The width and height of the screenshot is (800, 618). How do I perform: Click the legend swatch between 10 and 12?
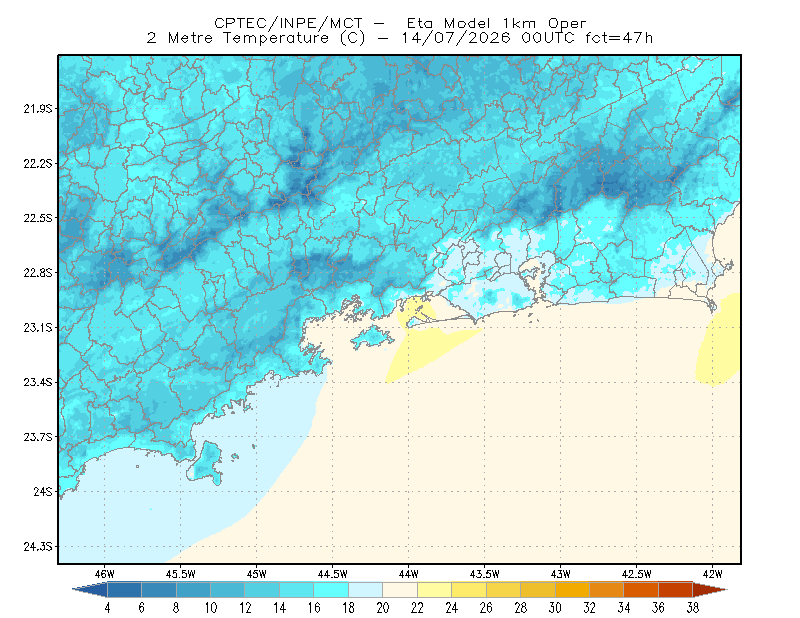(228, 590)
